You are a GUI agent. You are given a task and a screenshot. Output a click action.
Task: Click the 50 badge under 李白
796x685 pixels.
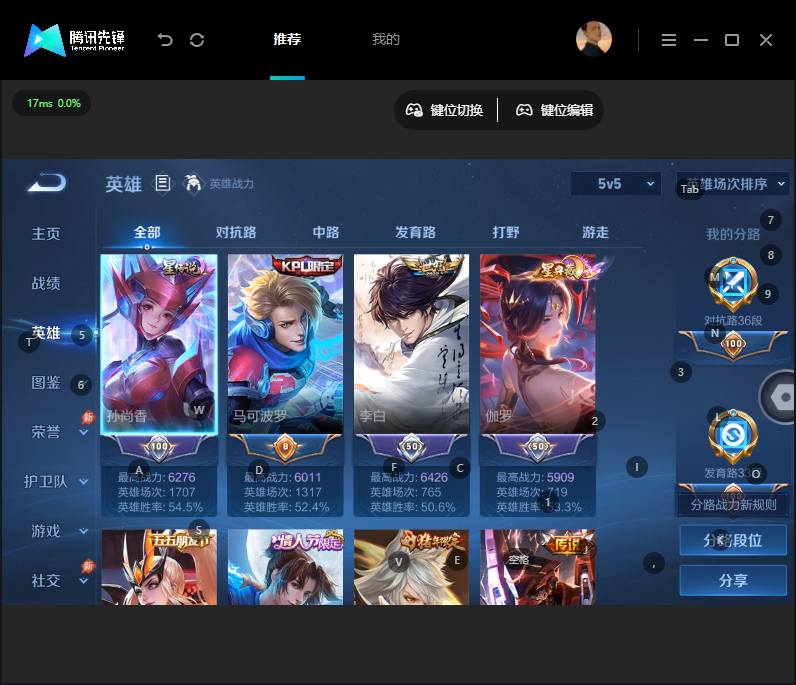tap(411, 446)
